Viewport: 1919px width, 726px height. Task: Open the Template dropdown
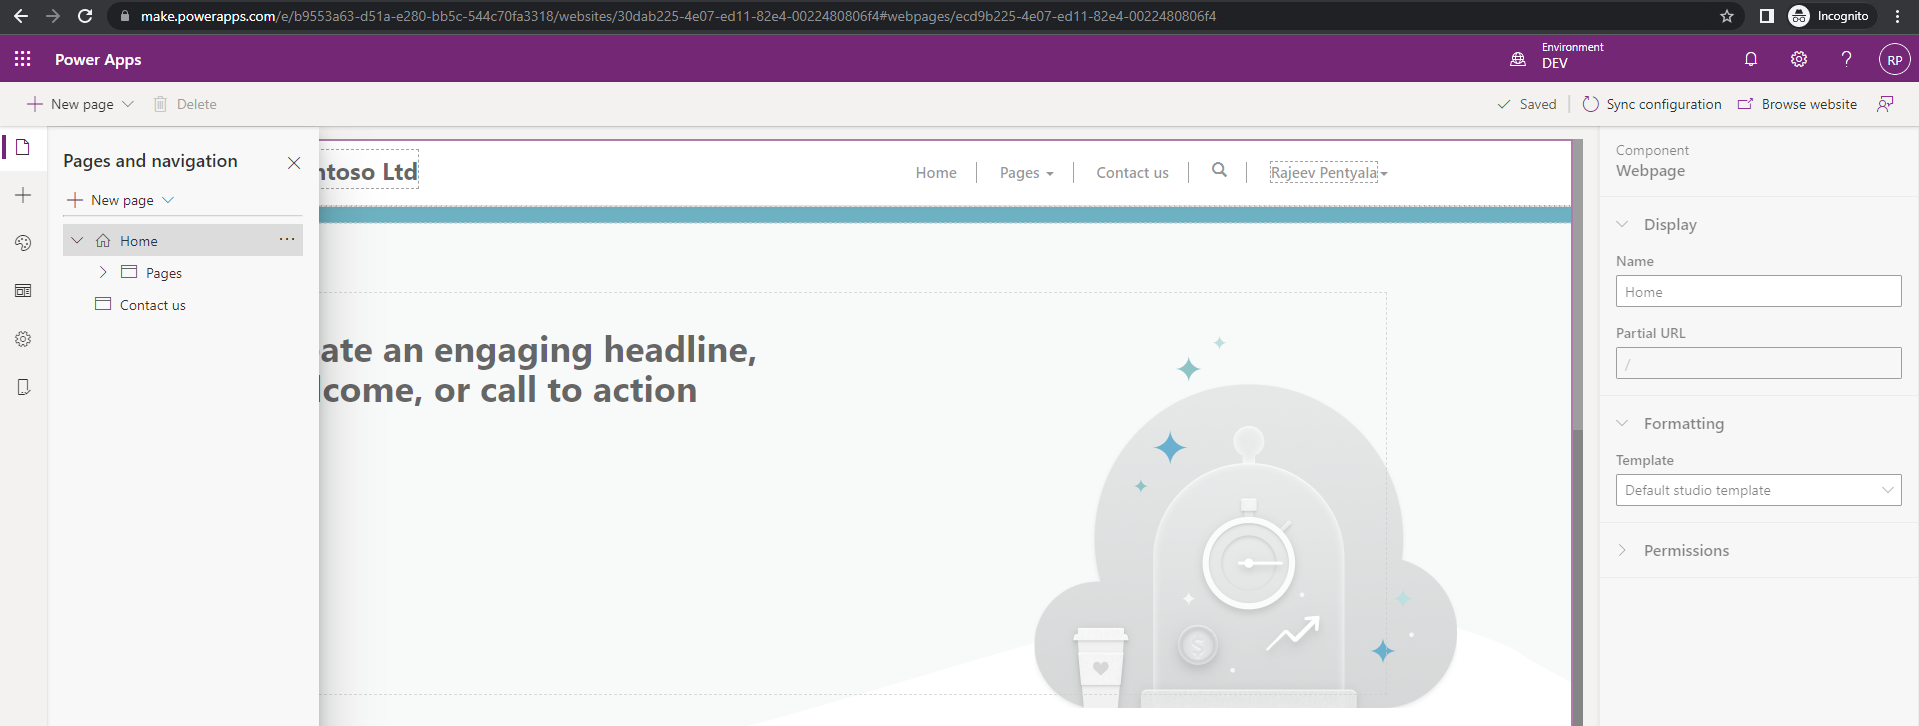tap(1758, 490)
